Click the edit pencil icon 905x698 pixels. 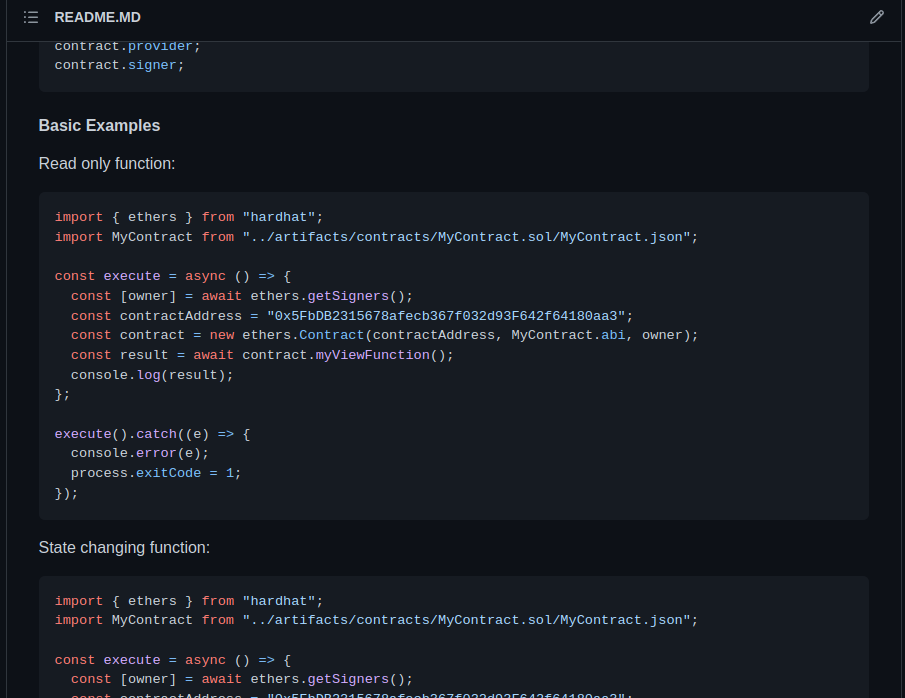[877, 17]
